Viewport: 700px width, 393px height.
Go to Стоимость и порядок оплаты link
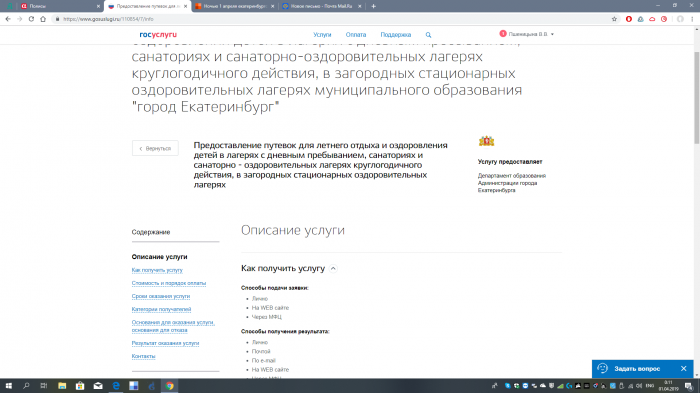[169, 283]
